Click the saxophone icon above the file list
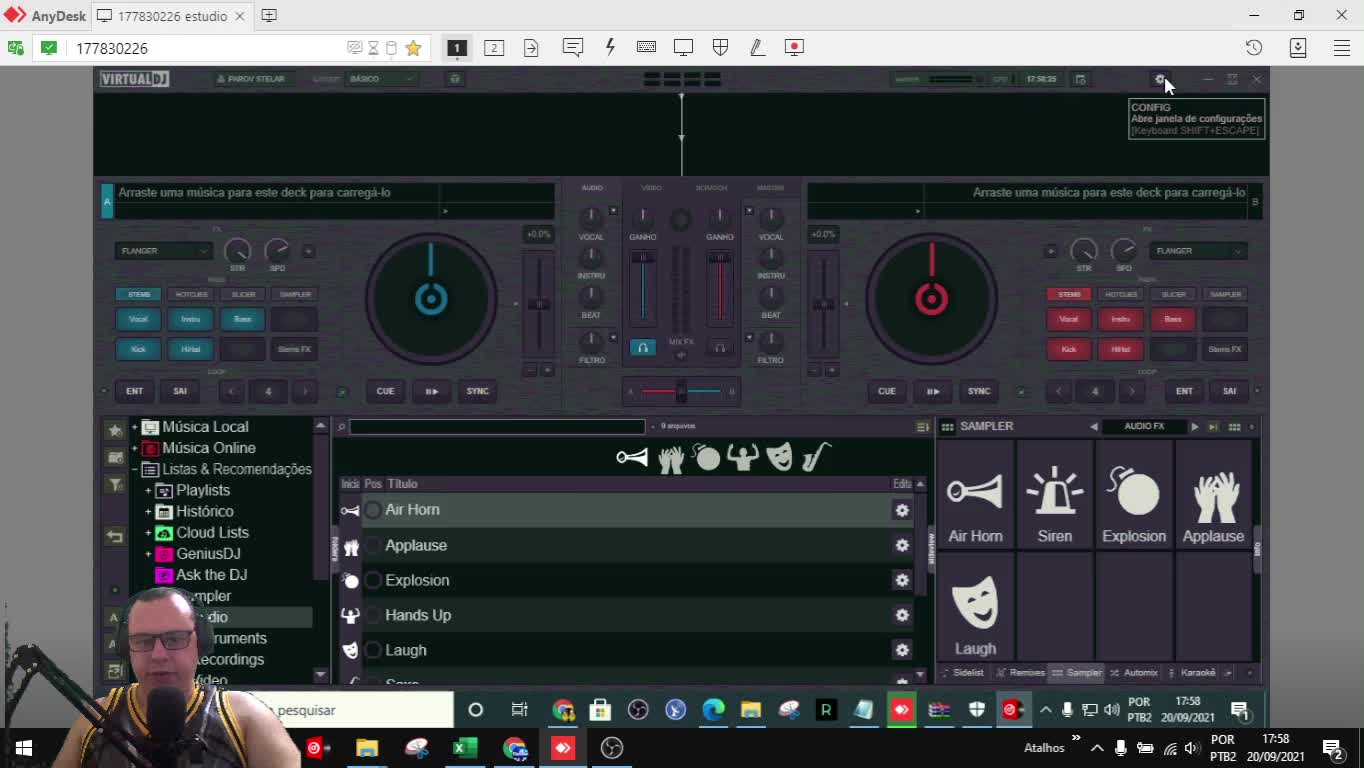 [x=816, y=457]
